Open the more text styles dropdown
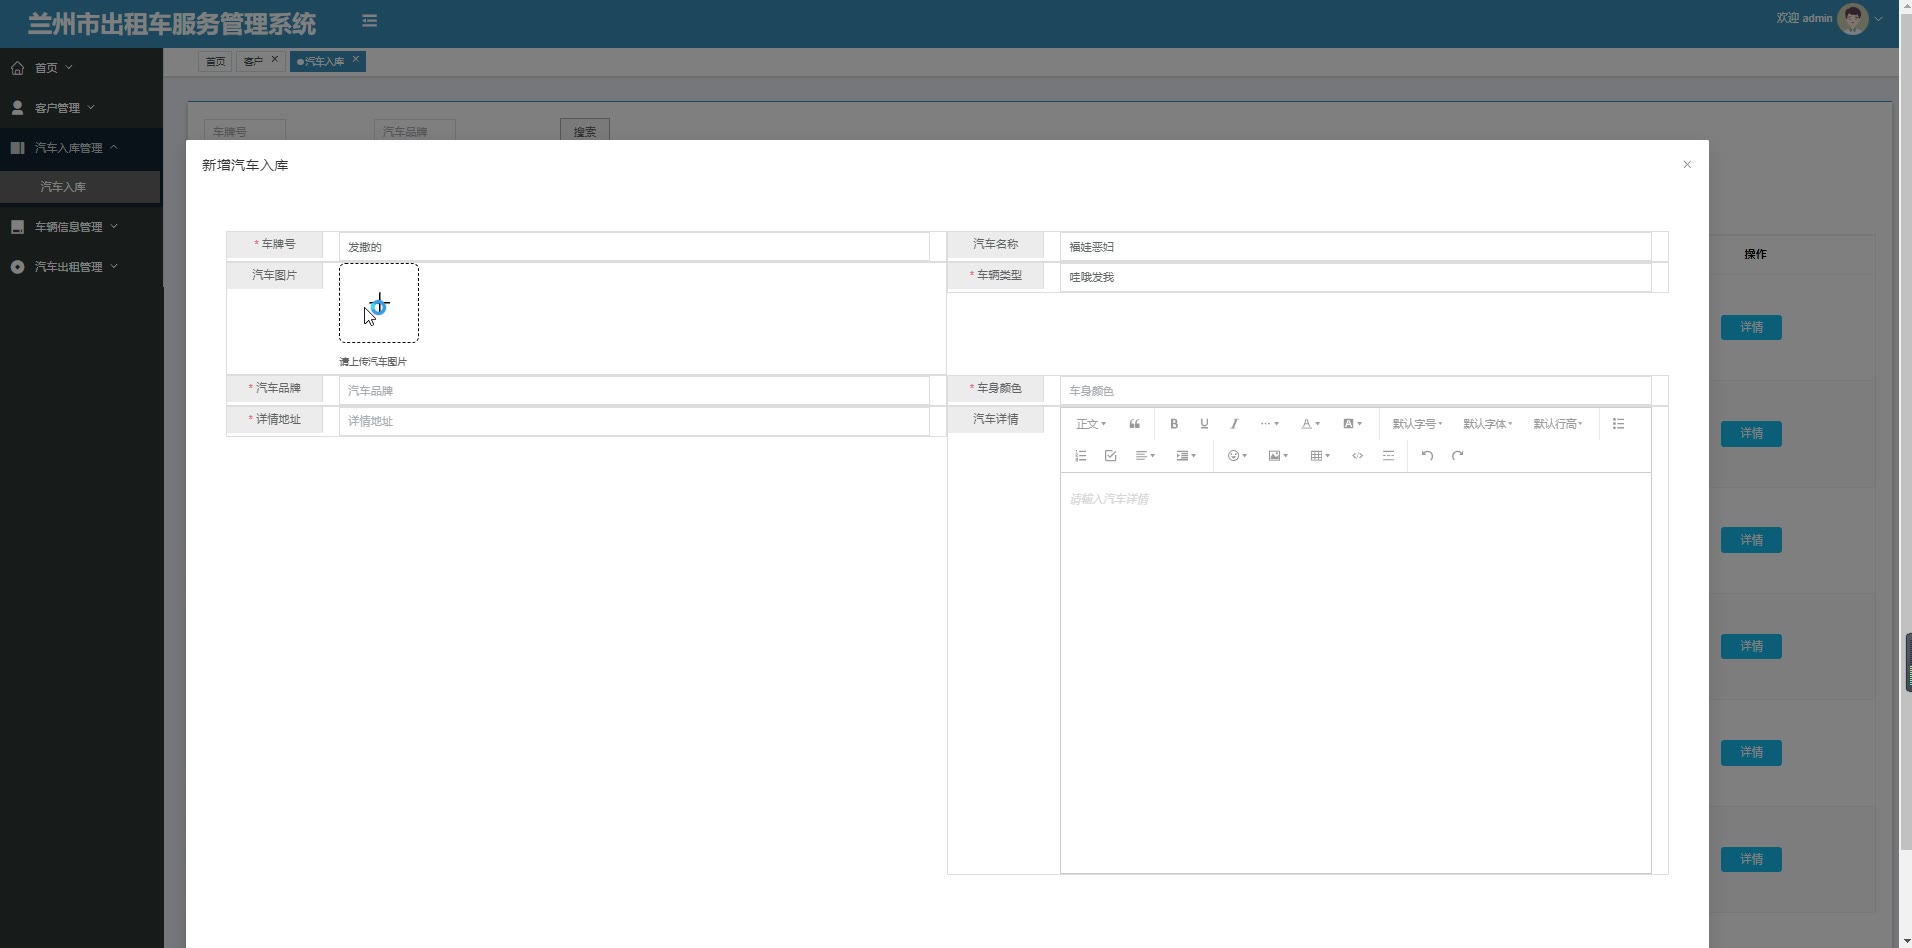 tap(1269, 424)
